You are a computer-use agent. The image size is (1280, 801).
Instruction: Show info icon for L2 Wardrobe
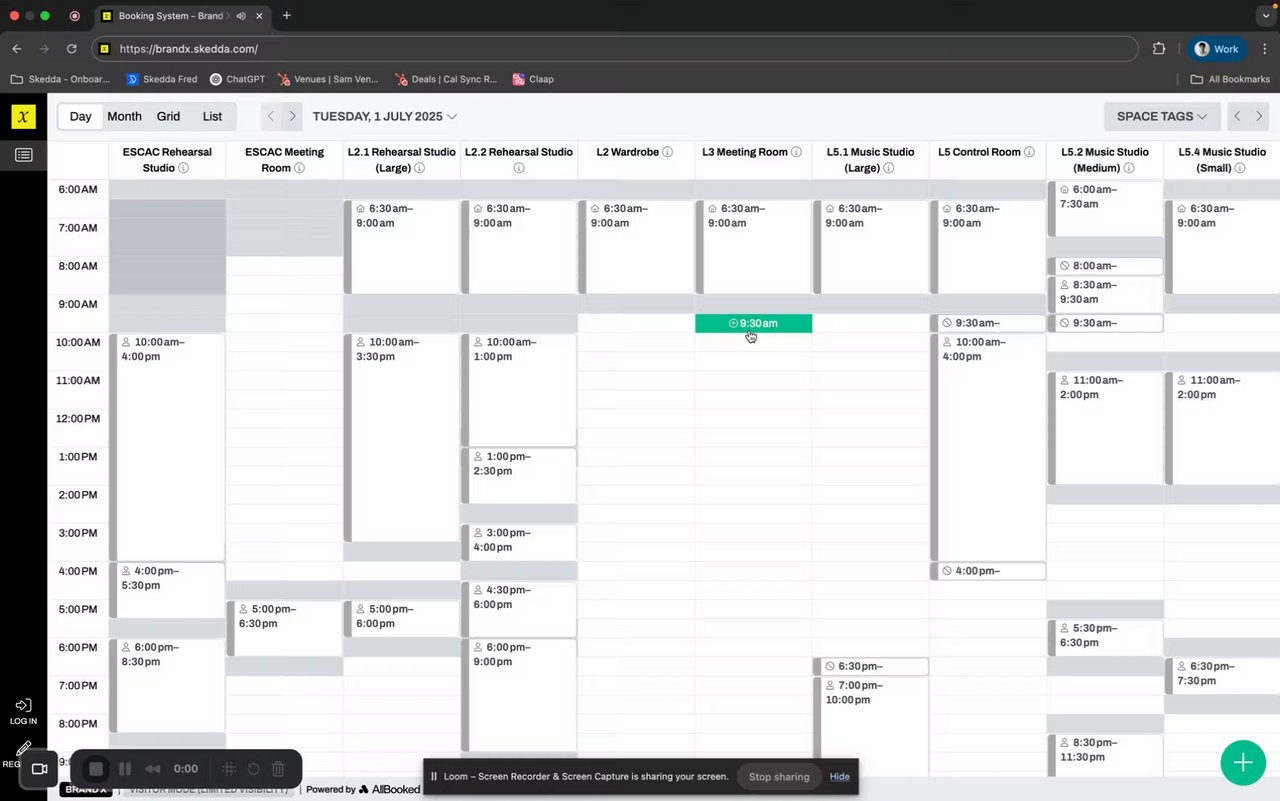667,152
